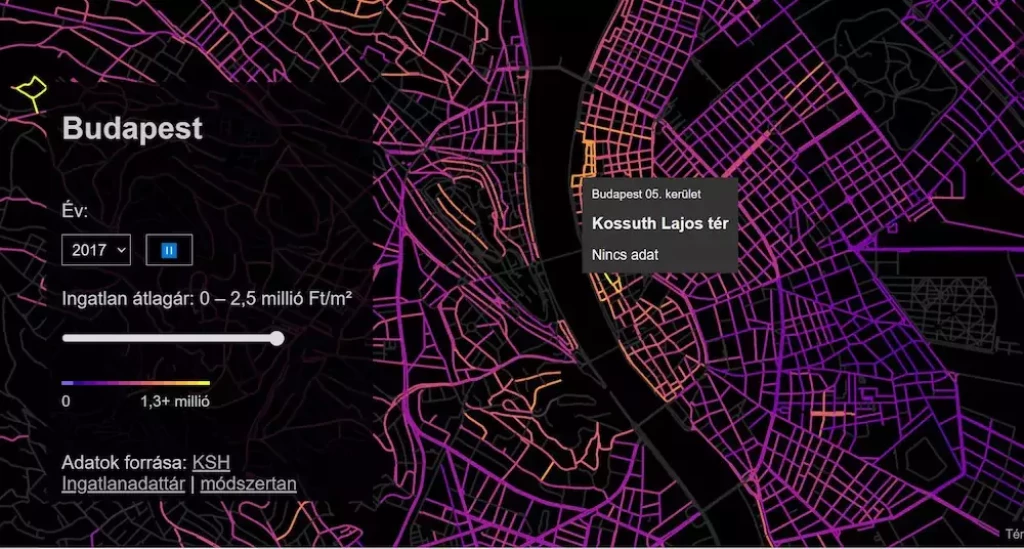Click the 'Nincs adat' tooltip message
The height and width of the screenshot is (549, 1024).
625,255
